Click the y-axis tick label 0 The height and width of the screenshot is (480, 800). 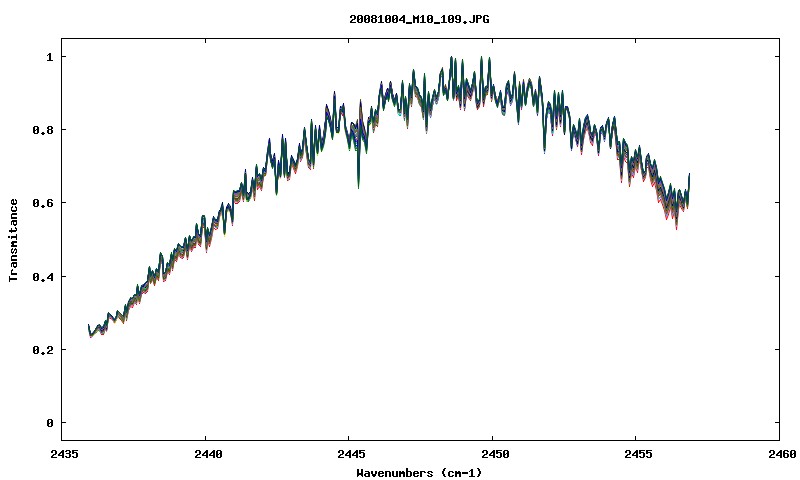pyautogui.click(x=49, y=423)
